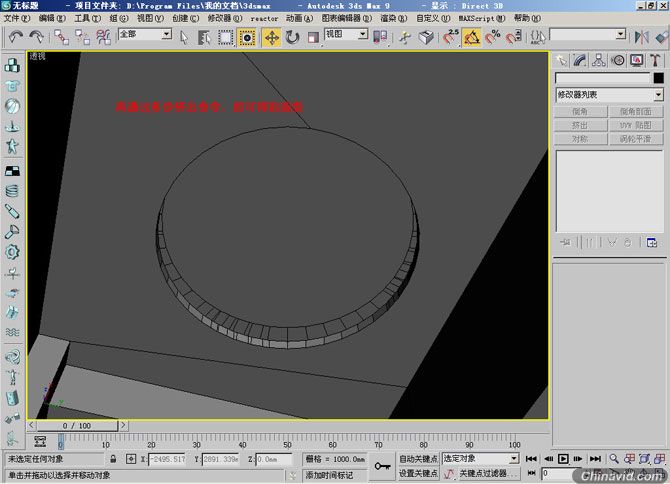Screen dimensions: 670x484
Task: Open the Select by Name dialog
Action: [204, 38]
